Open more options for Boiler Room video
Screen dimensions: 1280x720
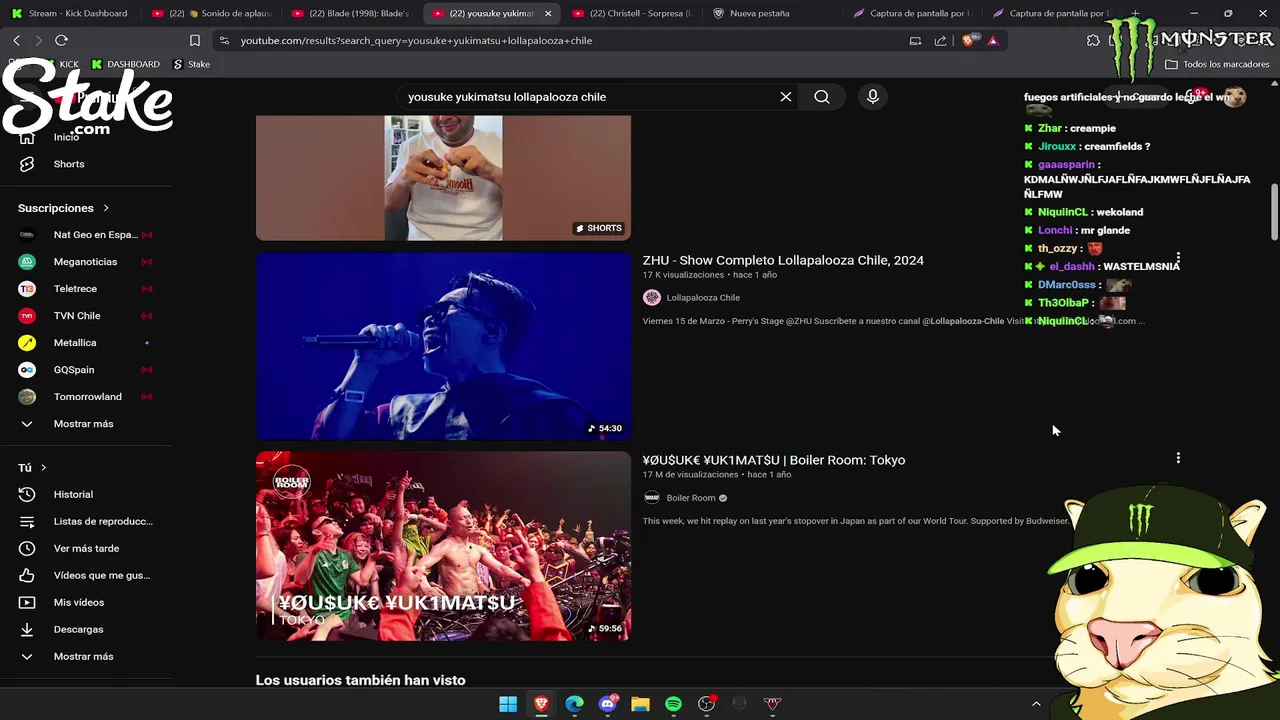1178,458
